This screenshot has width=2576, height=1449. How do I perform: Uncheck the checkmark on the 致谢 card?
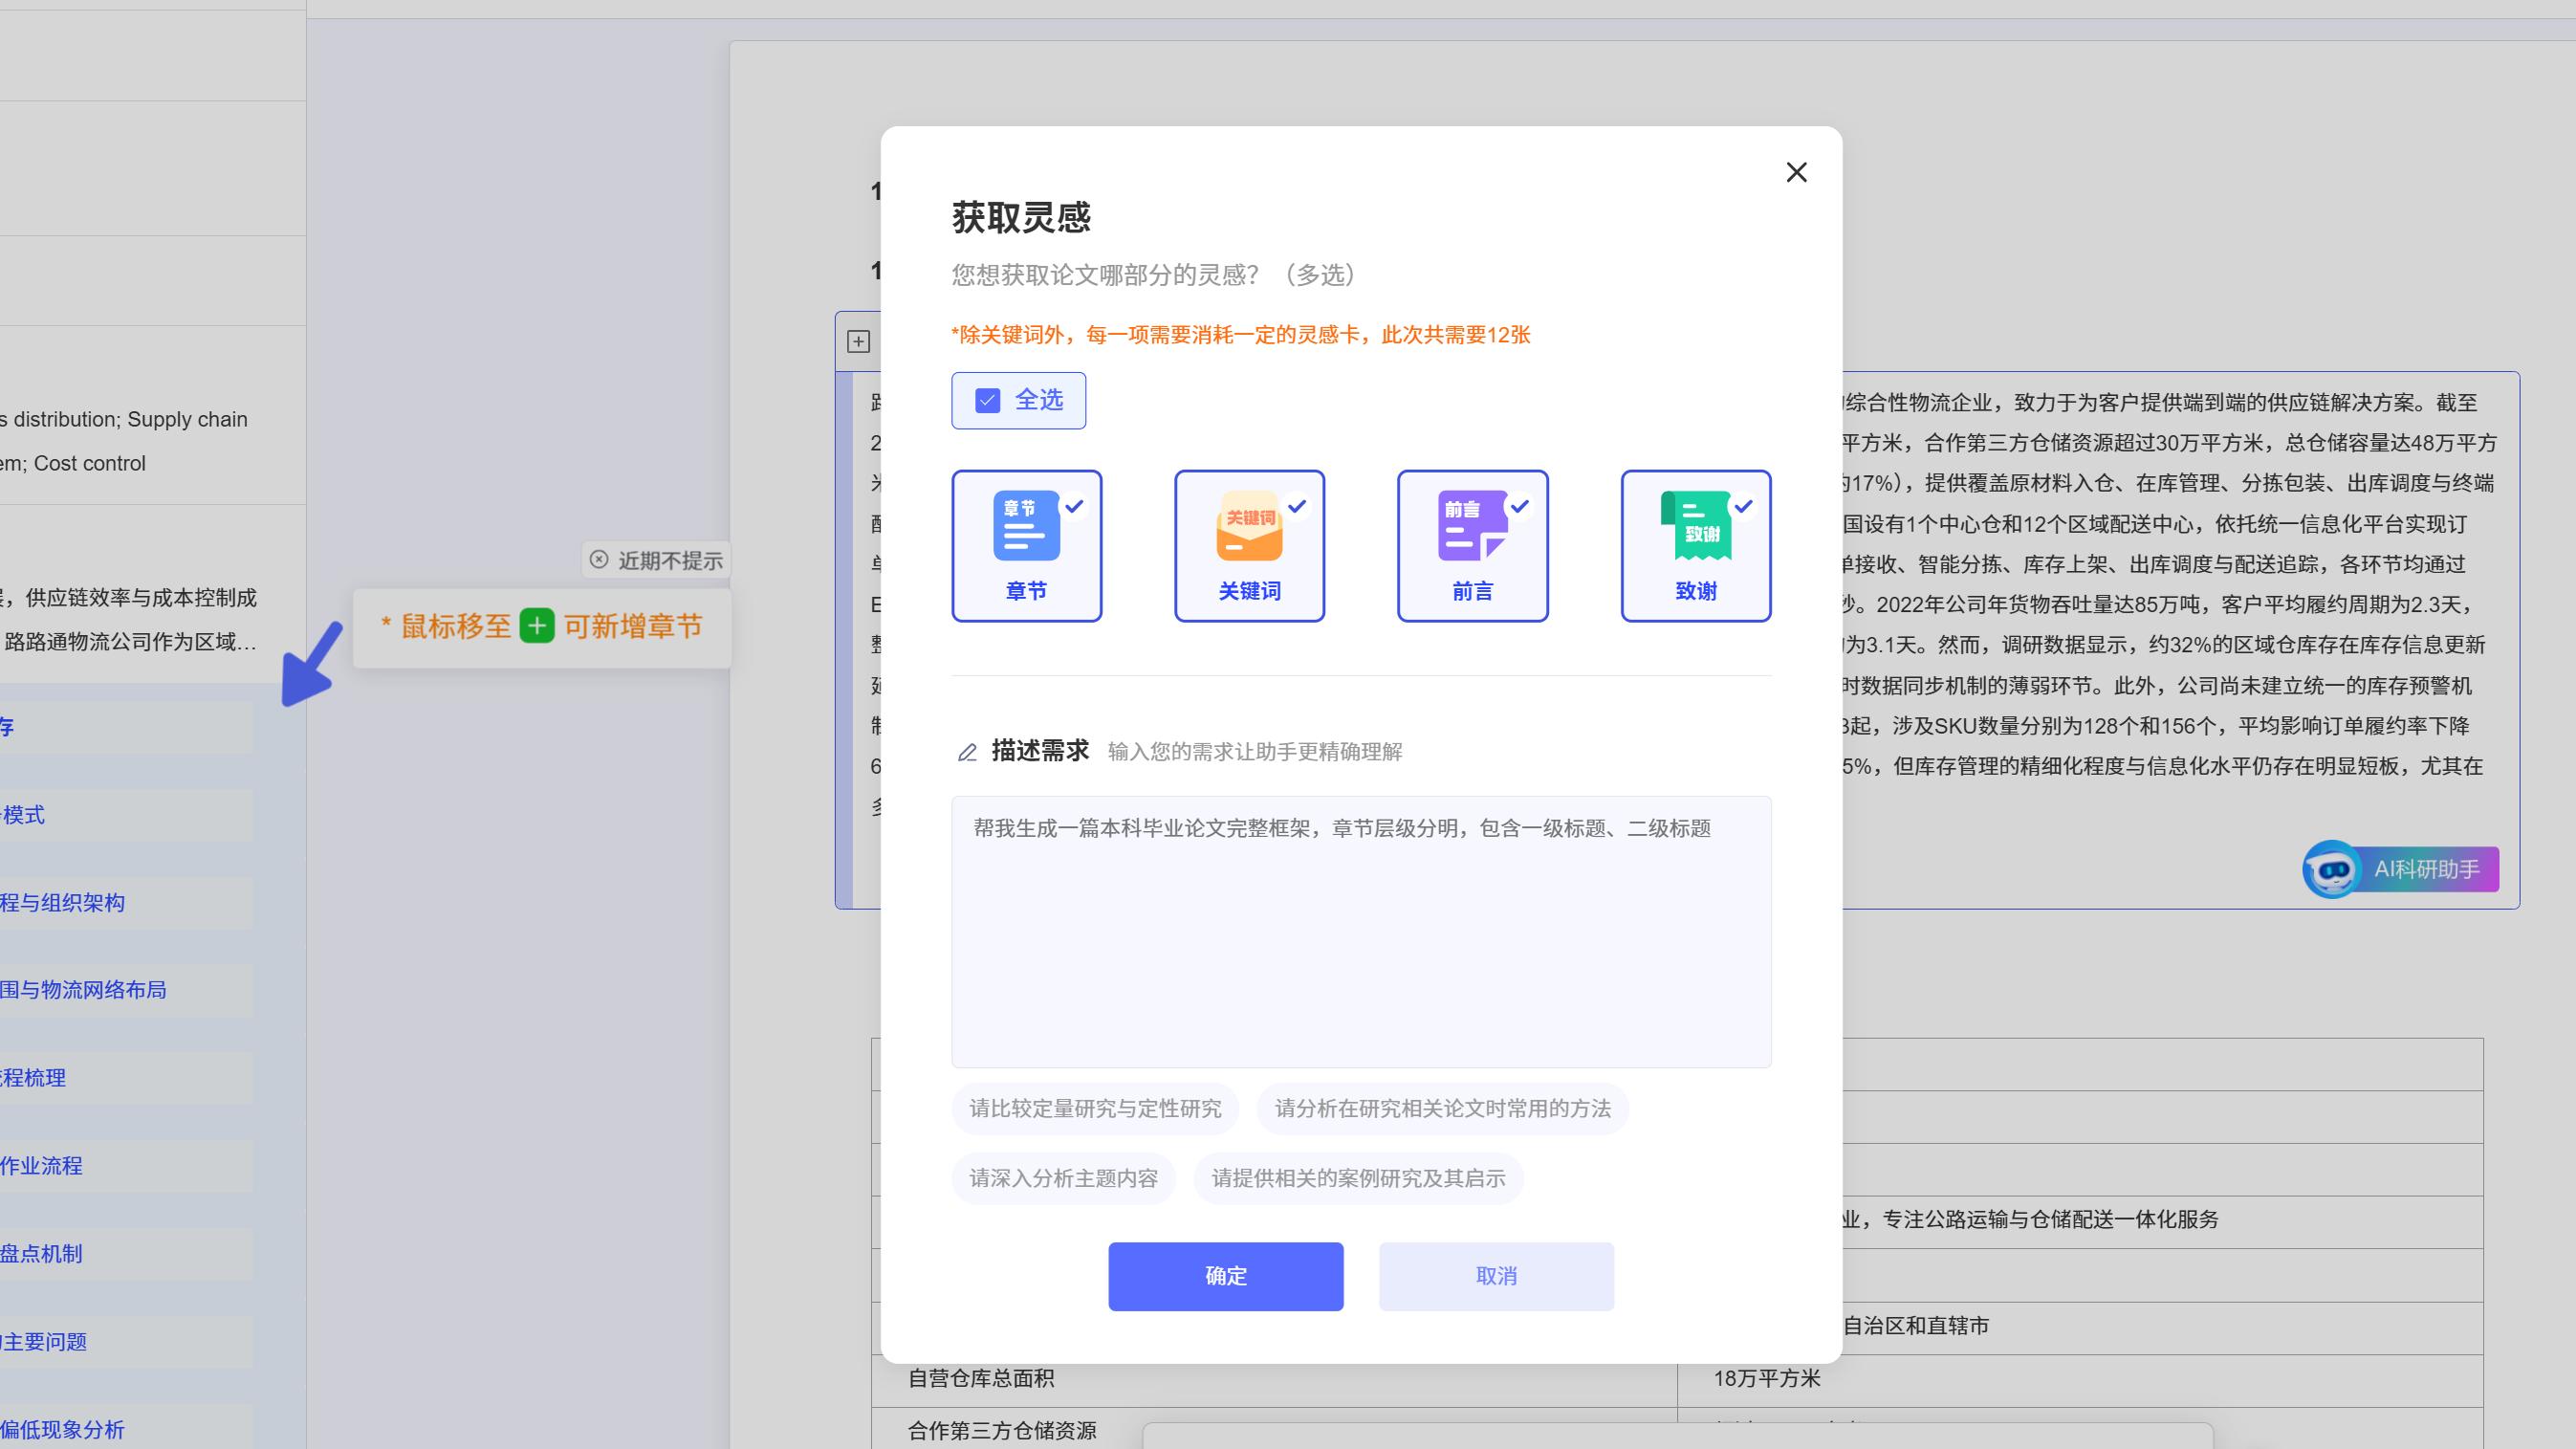coord(1742,506)
